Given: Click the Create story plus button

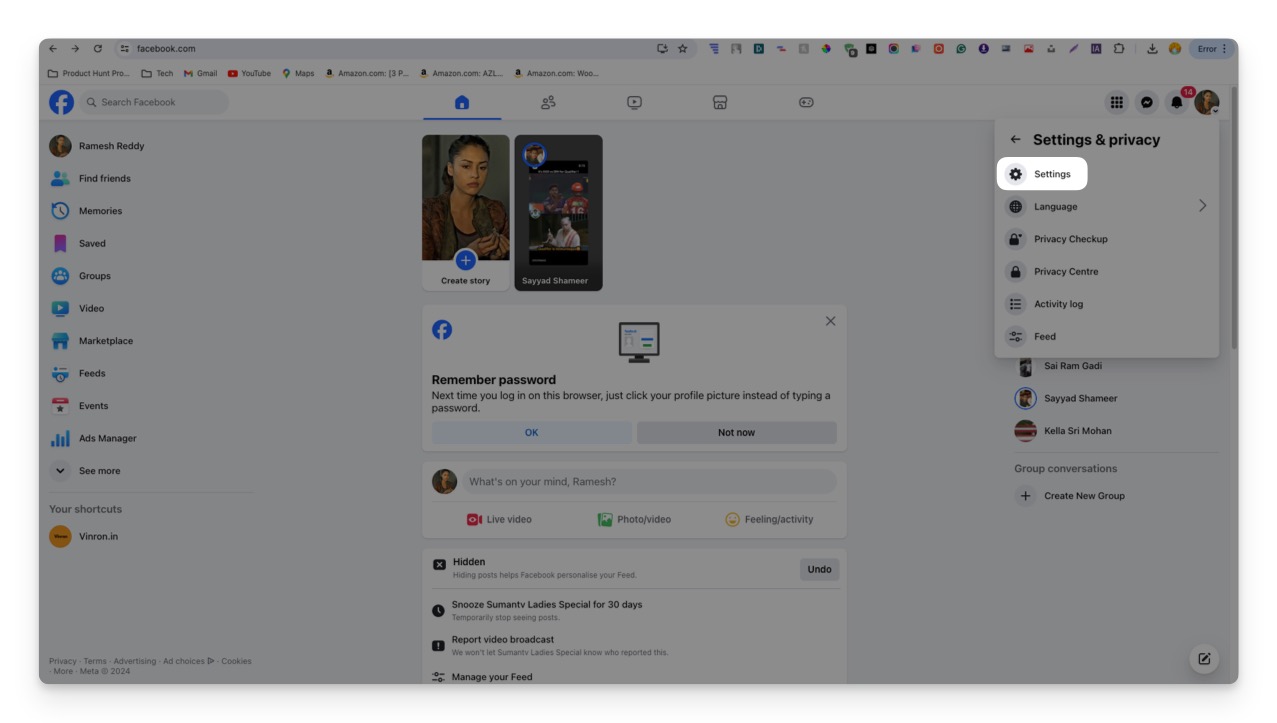Looking at the screenshot, I should click(x=465, y=260).
